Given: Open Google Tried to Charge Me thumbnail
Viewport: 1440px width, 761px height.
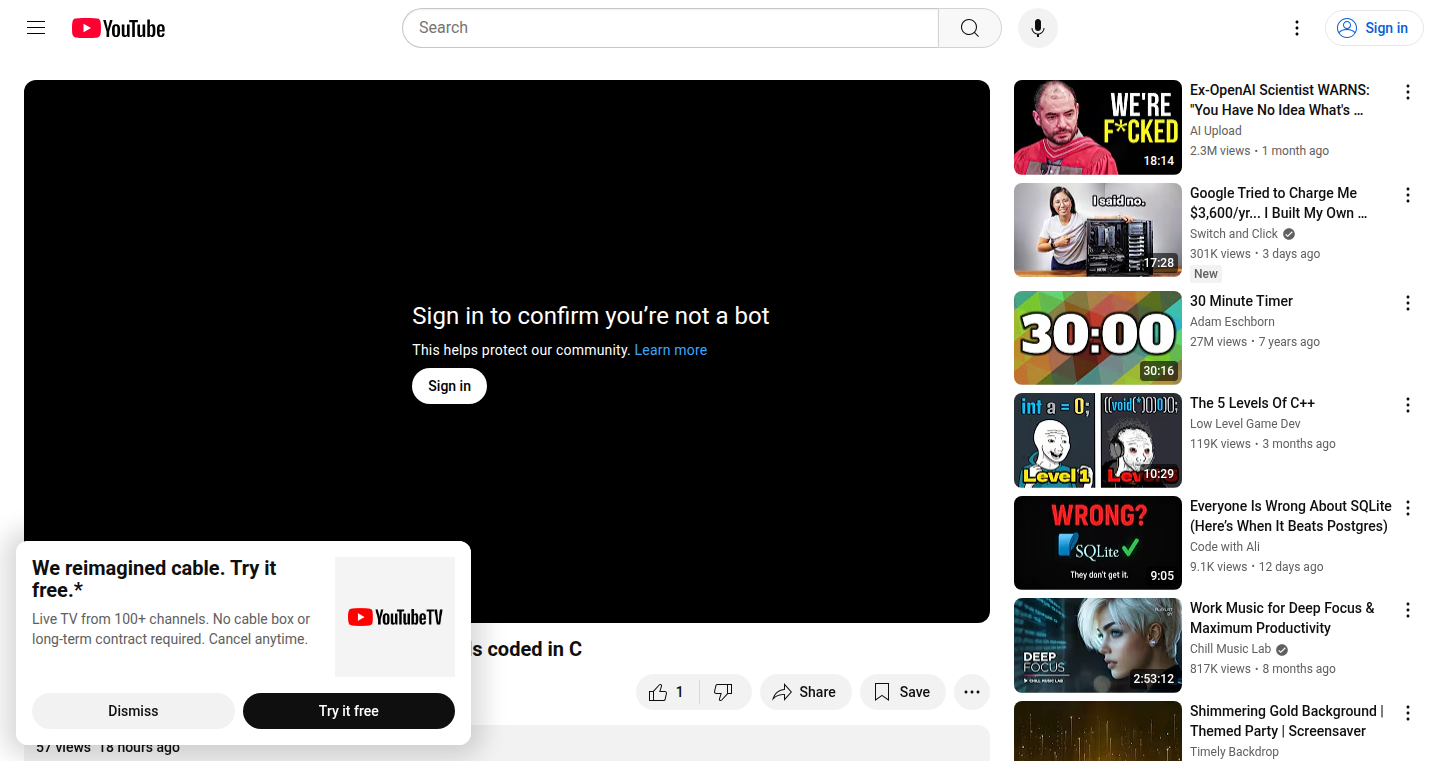Looking at the screenshot, I should coord(1098,230).
